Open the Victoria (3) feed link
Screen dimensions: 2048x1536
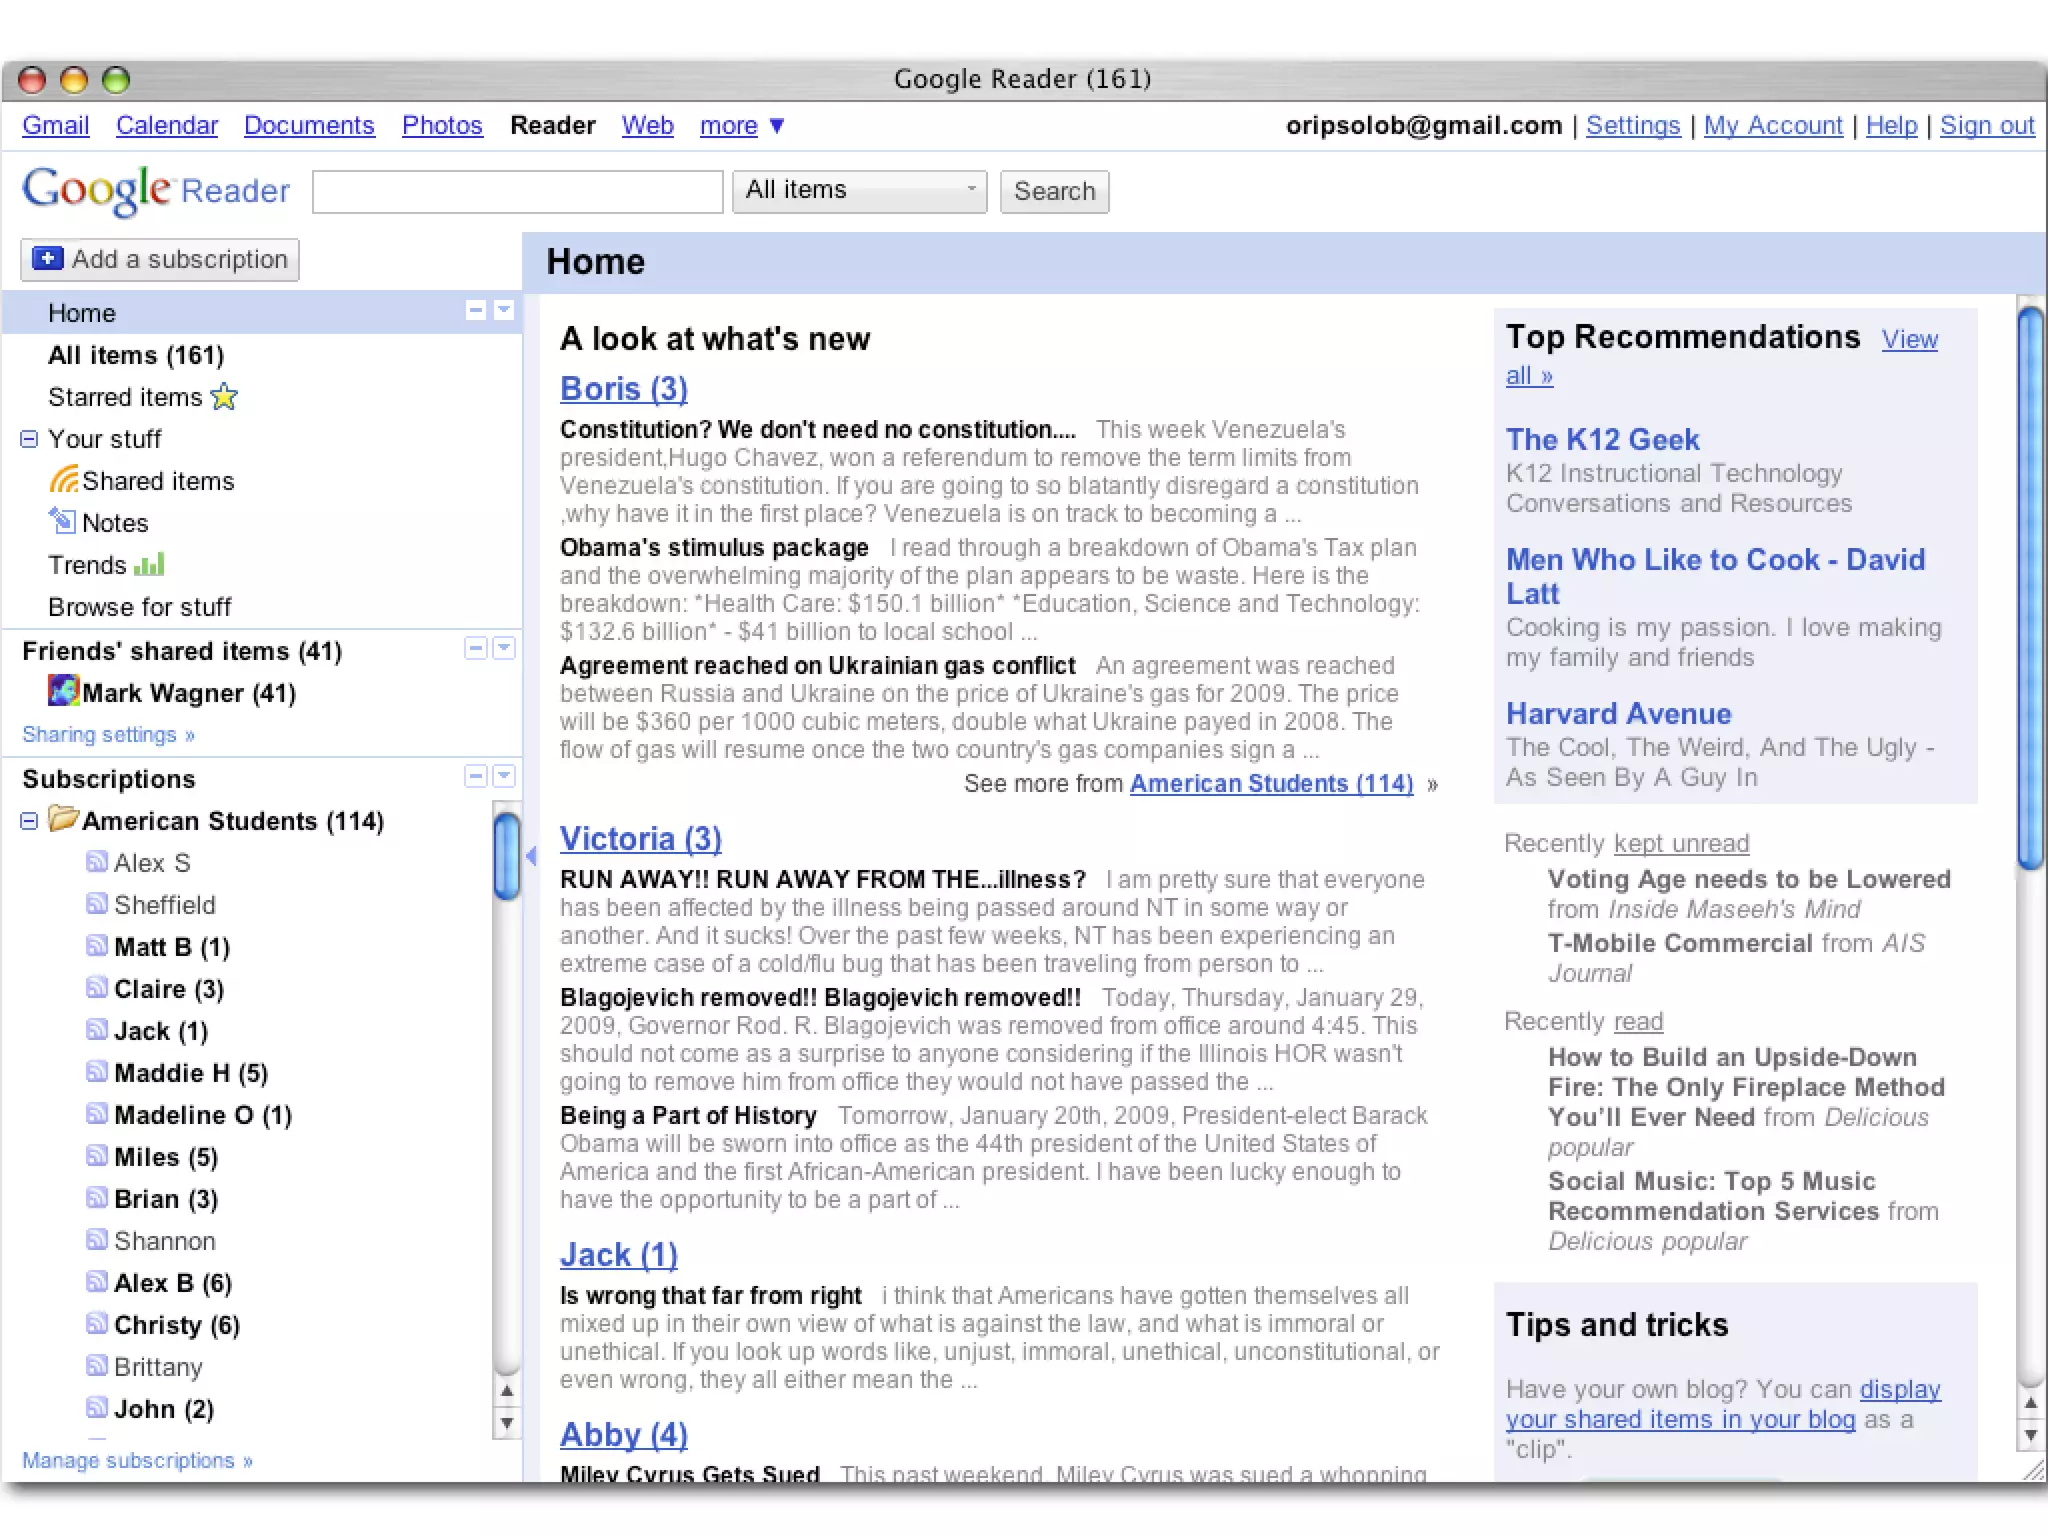641,838
